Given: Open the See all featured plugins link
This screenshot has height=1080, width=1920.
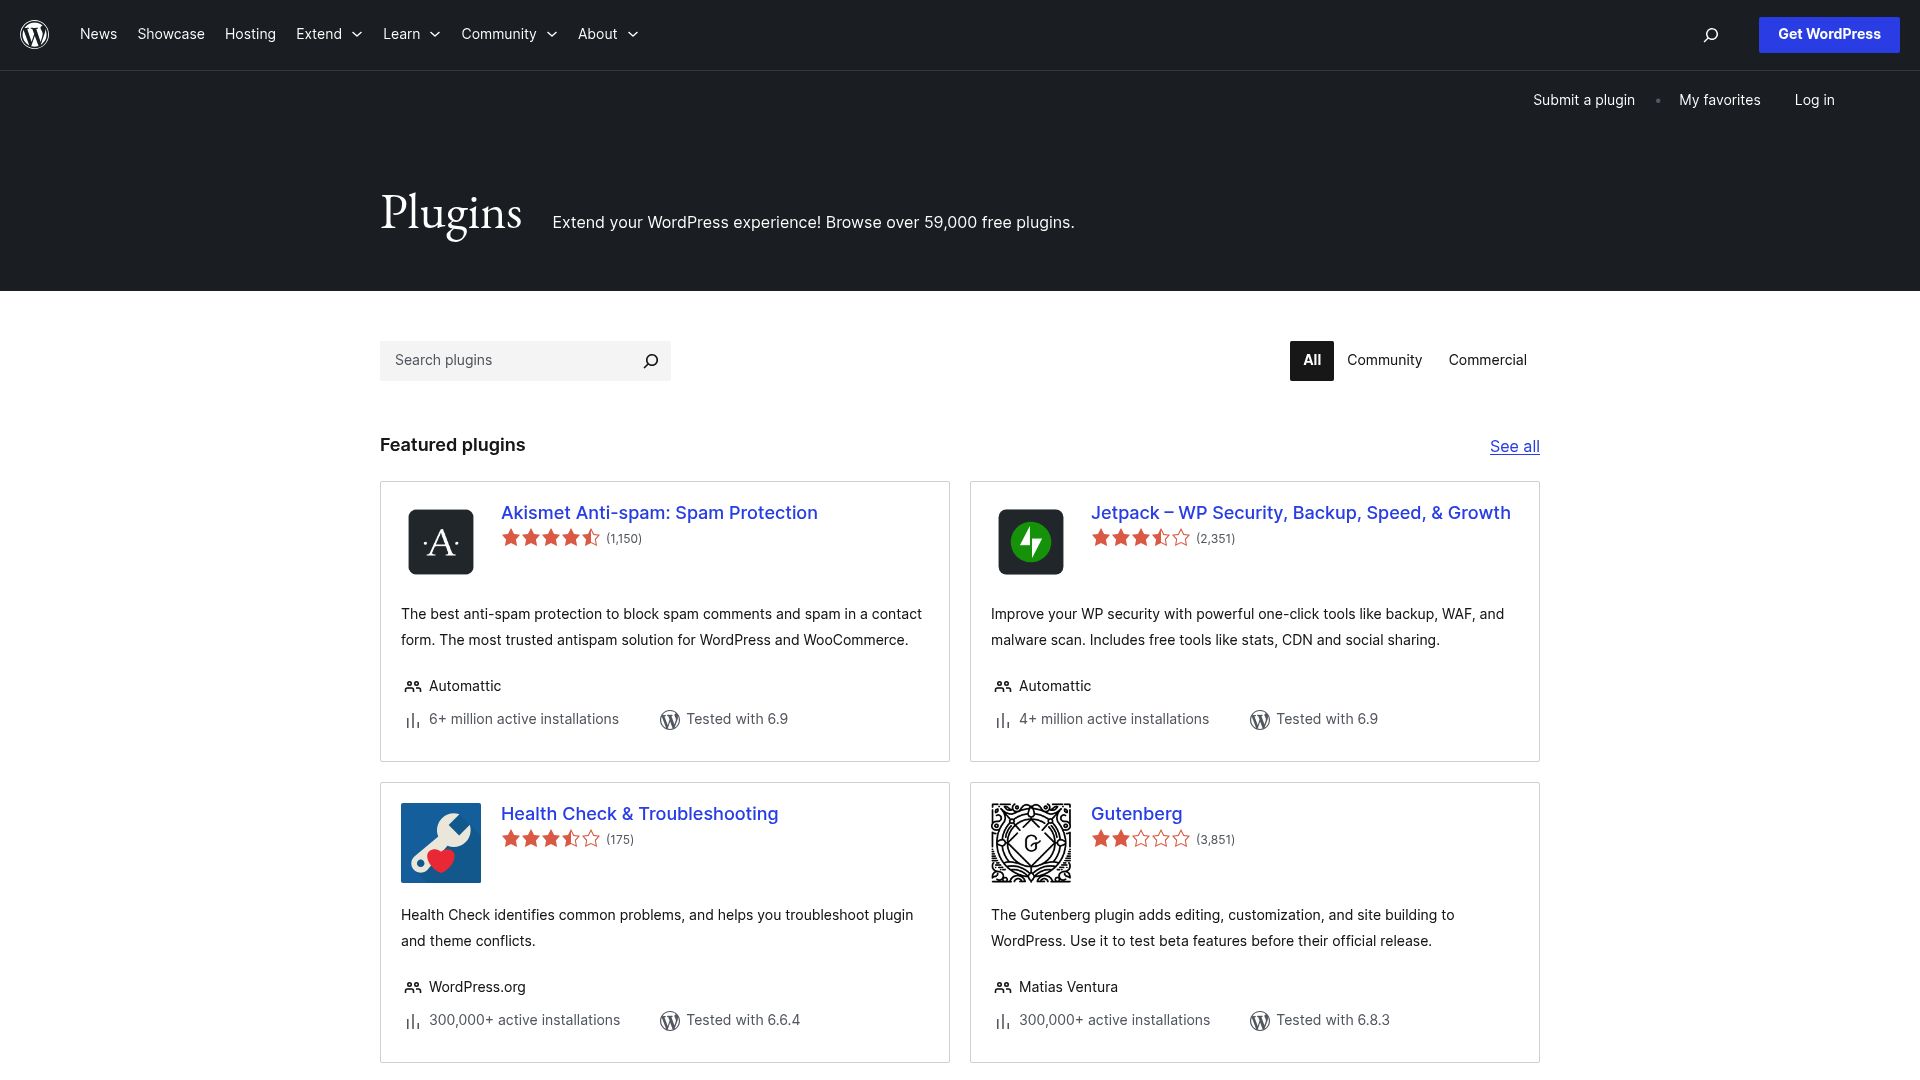Looking at the screenshot, I should pyautogui.click(x=1514, y=447).
